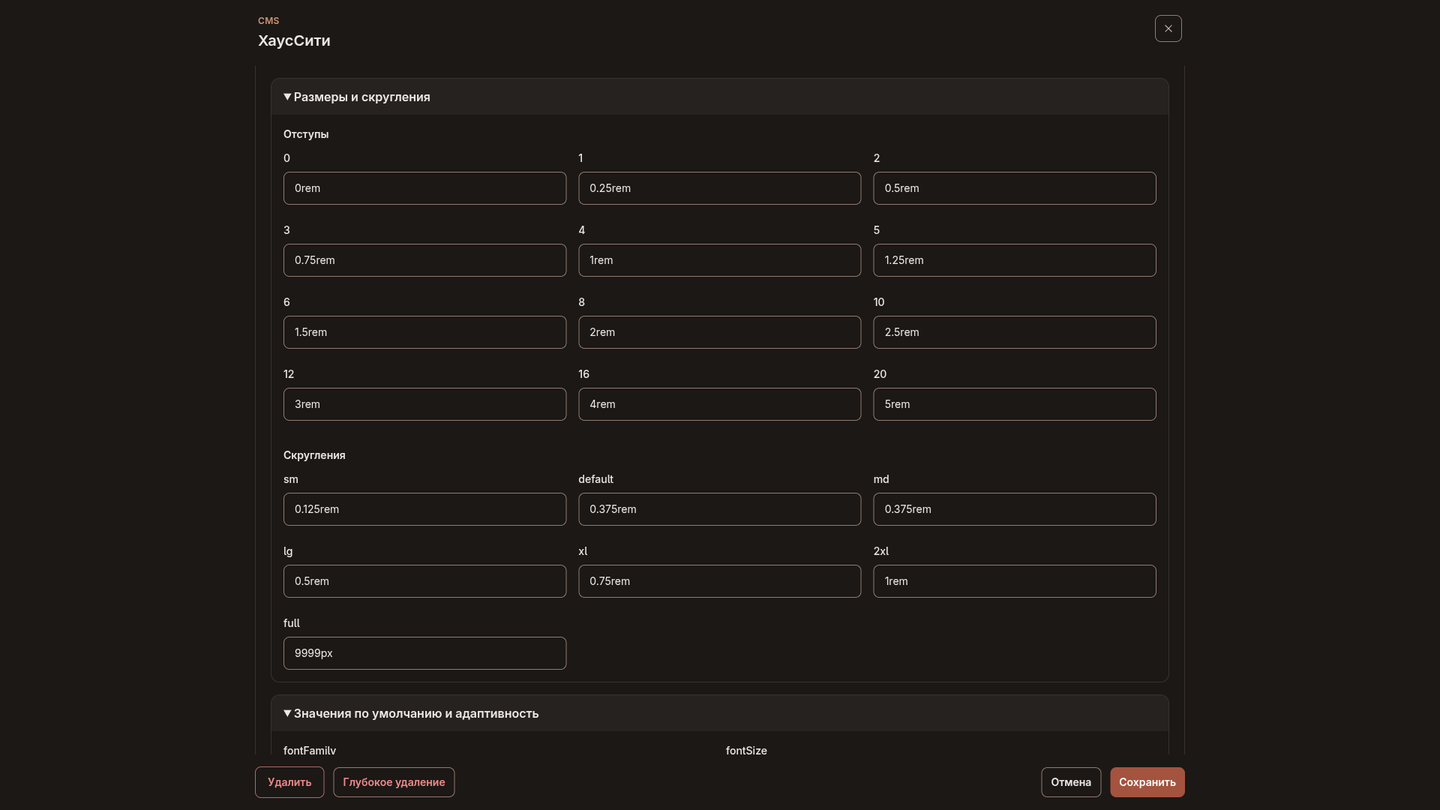This screenshot has width=1440, height=810.
Task: Save changes with the Сохранить button
Action: click(1147, 782)
